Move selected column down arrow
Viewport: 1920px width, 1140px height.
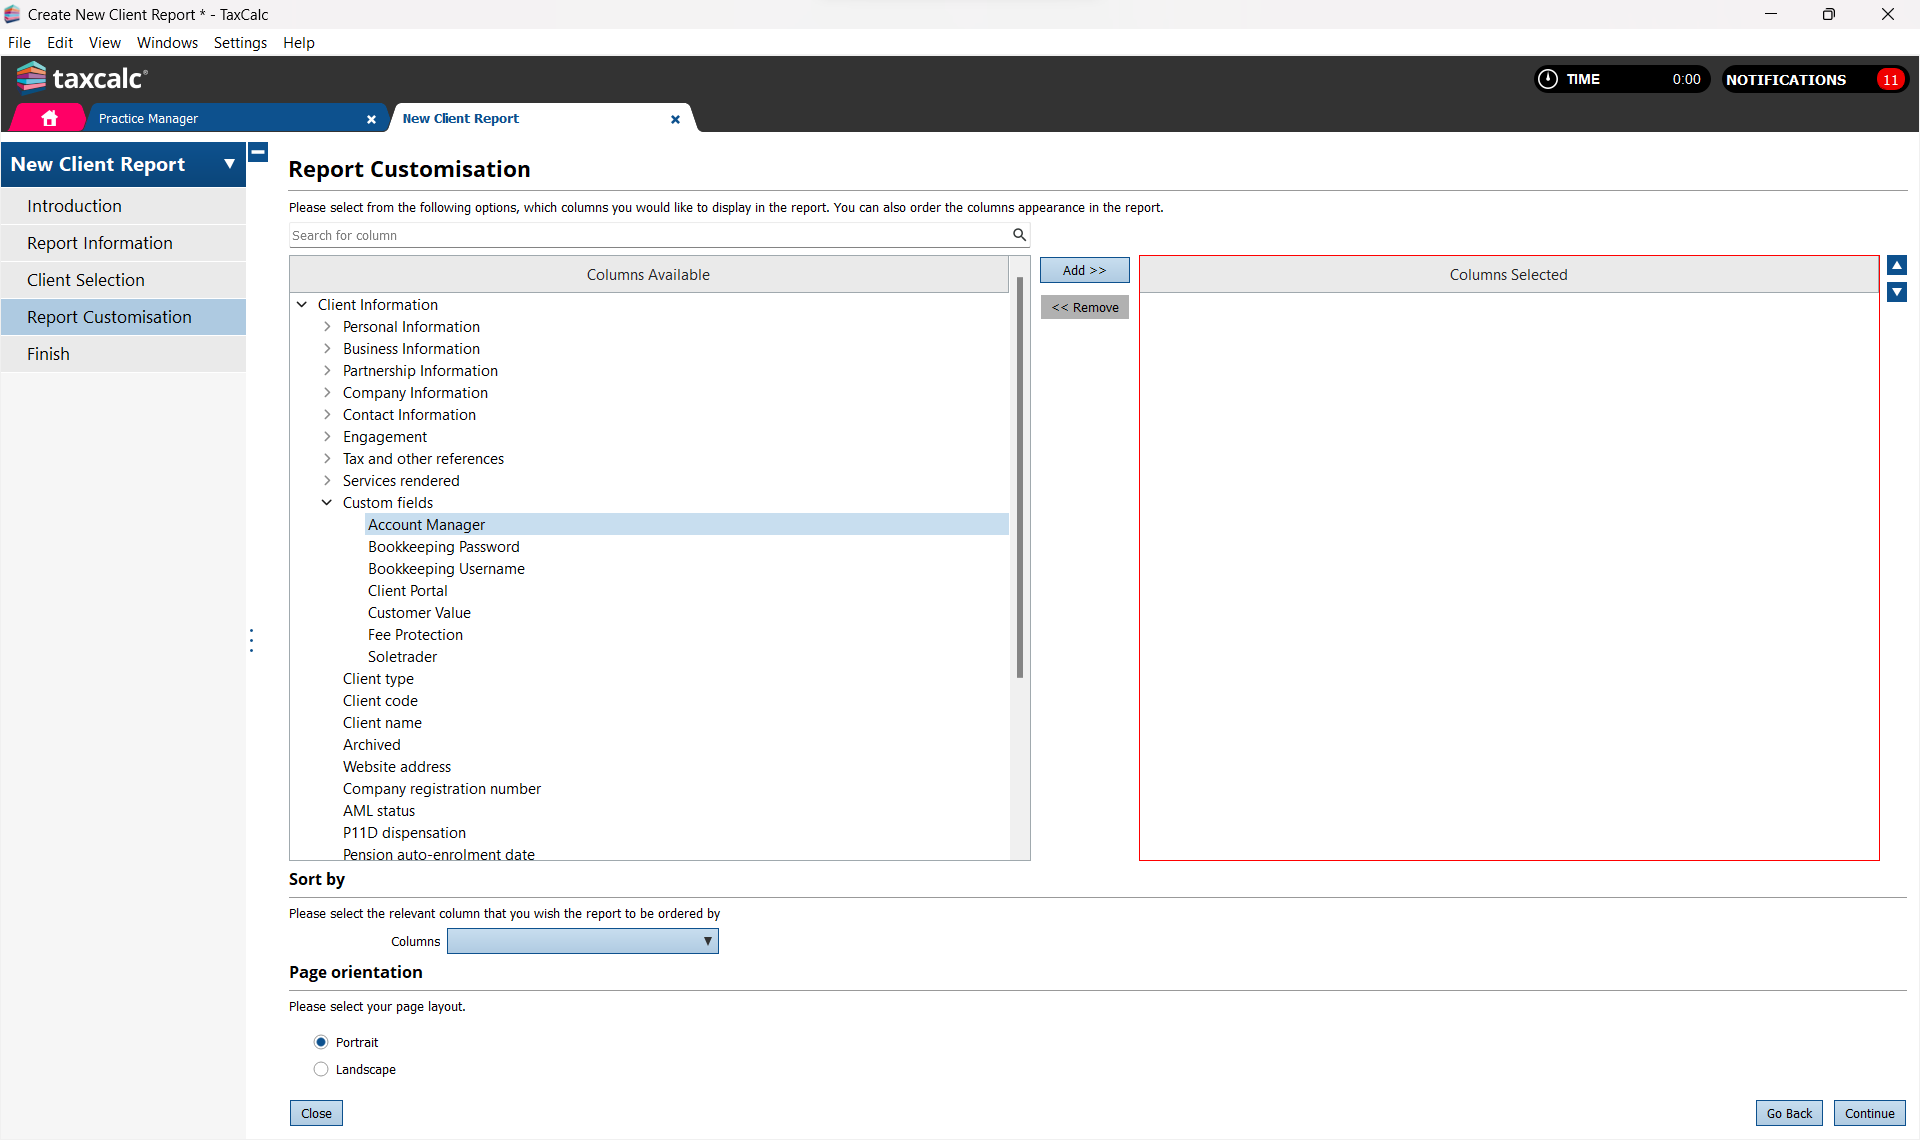click(1896, 292)
